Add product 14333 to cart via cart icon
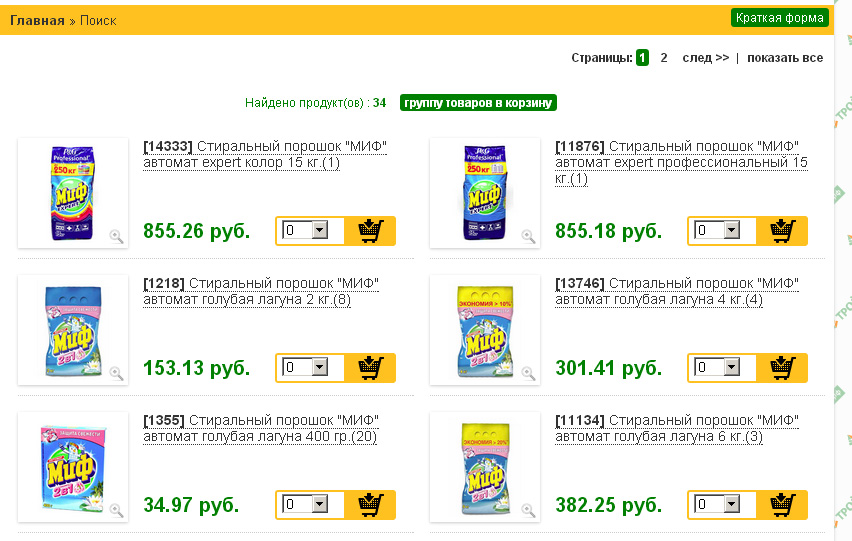852x541 pixels. [x=370, y=231]
